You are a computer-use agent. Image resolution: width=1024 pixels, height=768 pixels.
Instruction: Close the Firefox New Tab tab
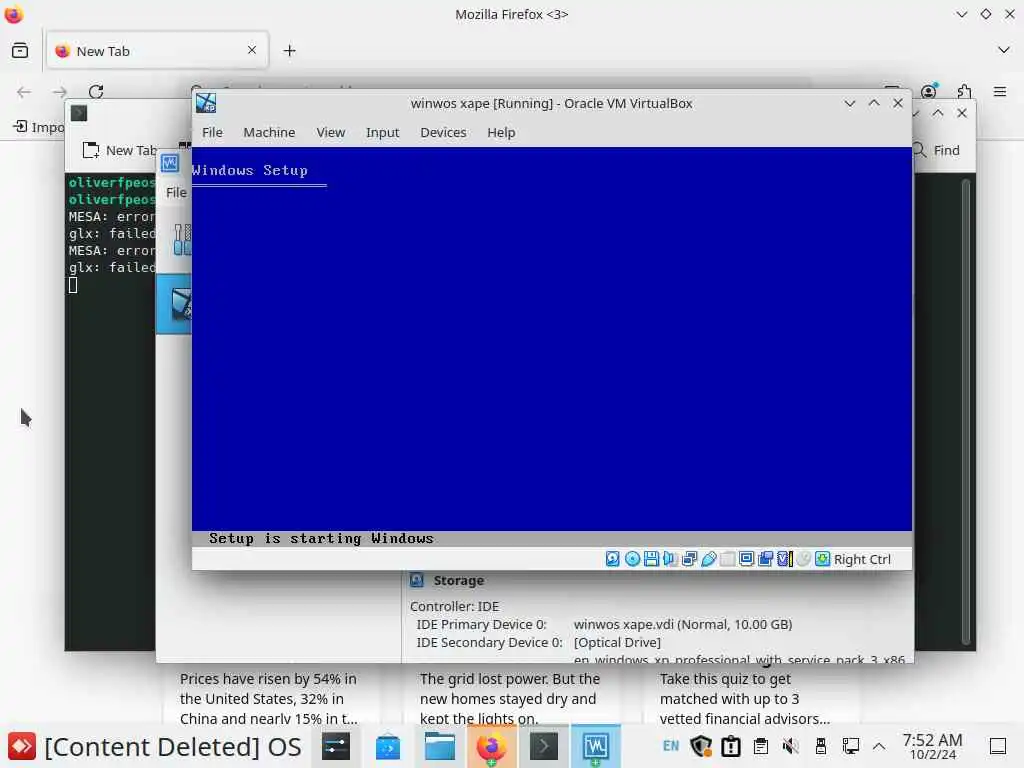pos(252,50)
